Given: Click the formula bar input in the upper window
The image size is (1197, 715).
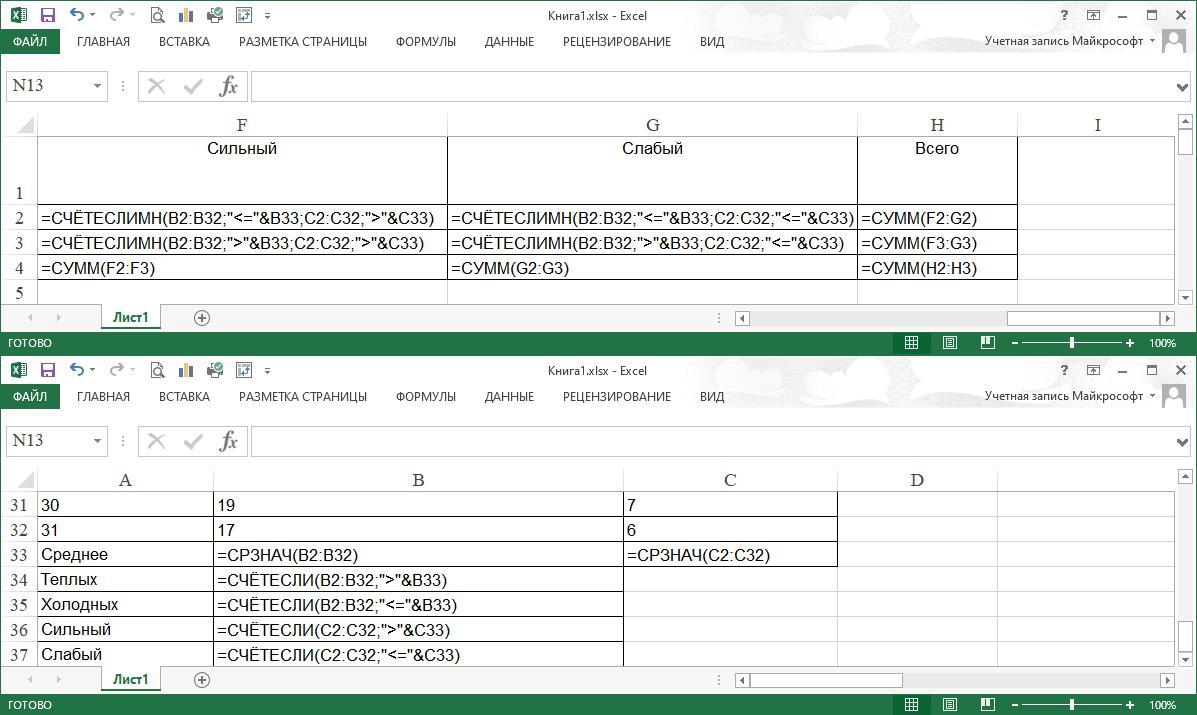Looking at the screenshot, I should (713, 86).
